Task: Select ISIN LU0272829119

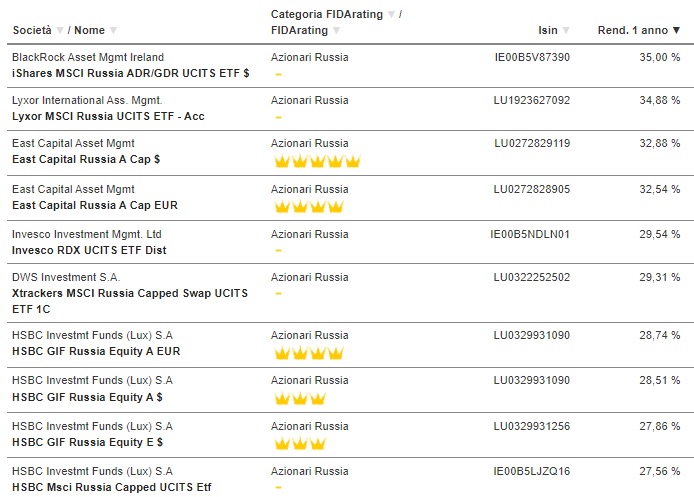Action: coord(532,143)
